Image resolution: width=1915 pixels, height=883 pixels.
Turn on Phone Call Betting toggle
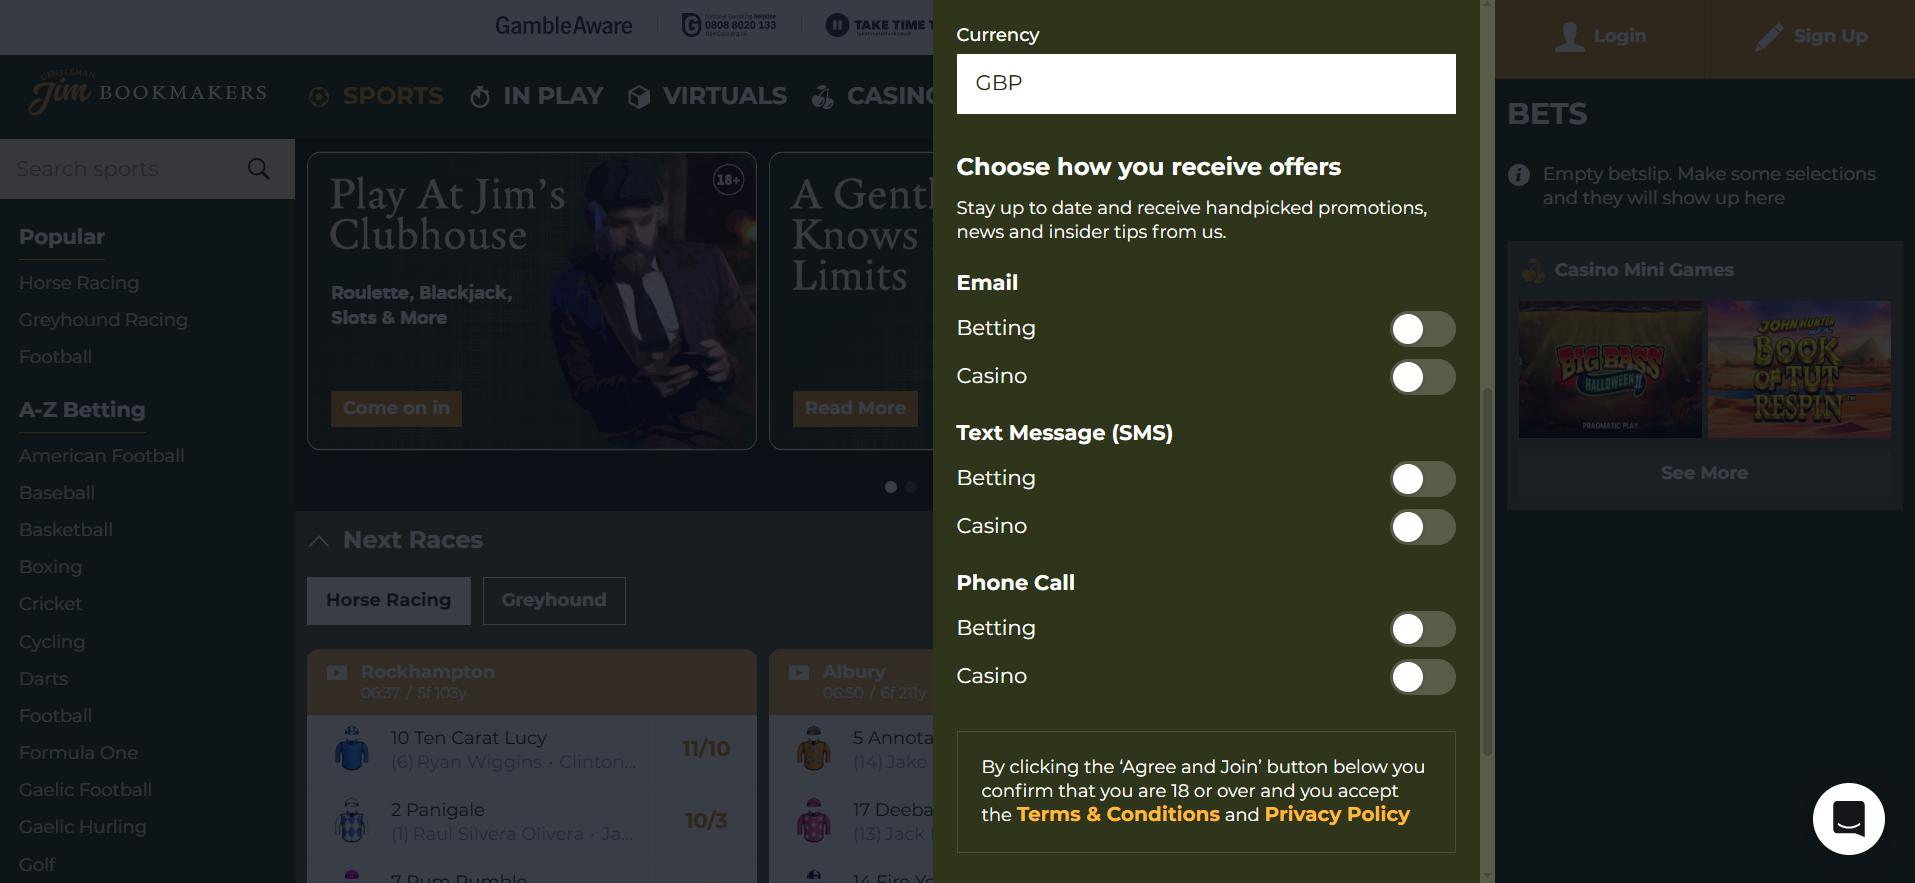pos(1423,629)
